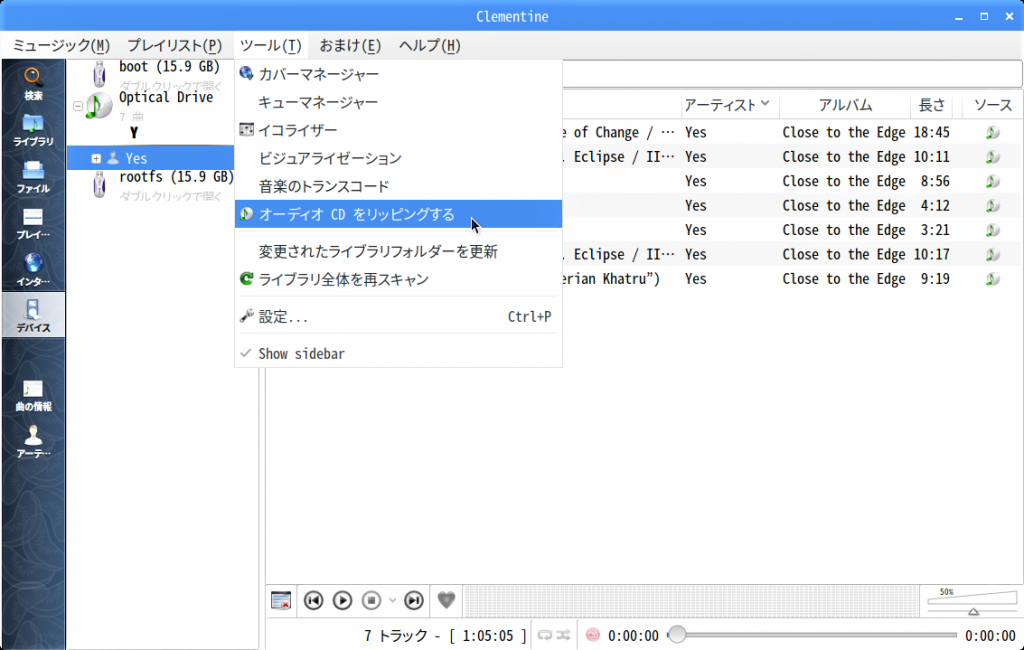Toggle the scrobbling icon in status bar
The height and width of the screenshot is (650, 1024).
(x=592, y=635)
